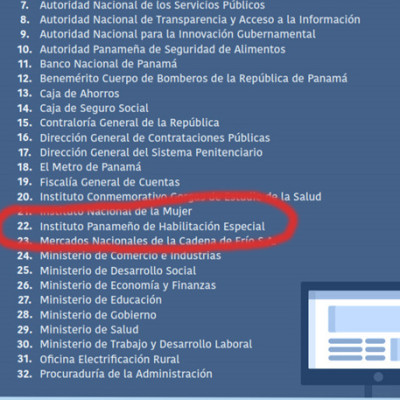Select El Metro de Panamá item
Screen dimensions: 400x400
(90, 167)
